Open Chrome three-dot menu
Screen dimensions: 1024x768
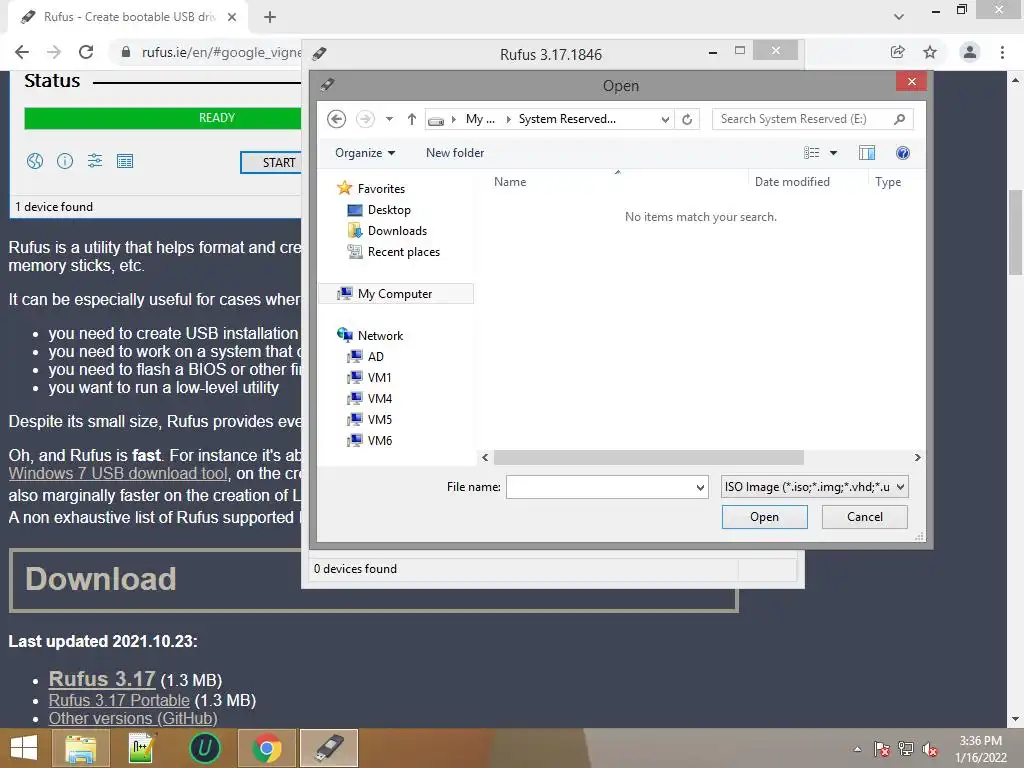pos(1002,52)
